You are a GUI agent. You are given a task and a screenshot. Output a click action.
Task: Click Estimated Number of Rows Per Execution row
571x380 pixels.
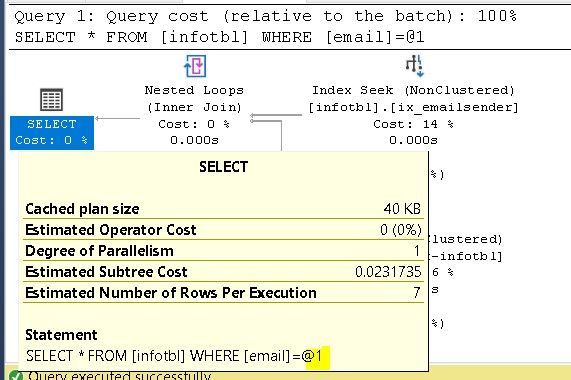click(223, 293)
